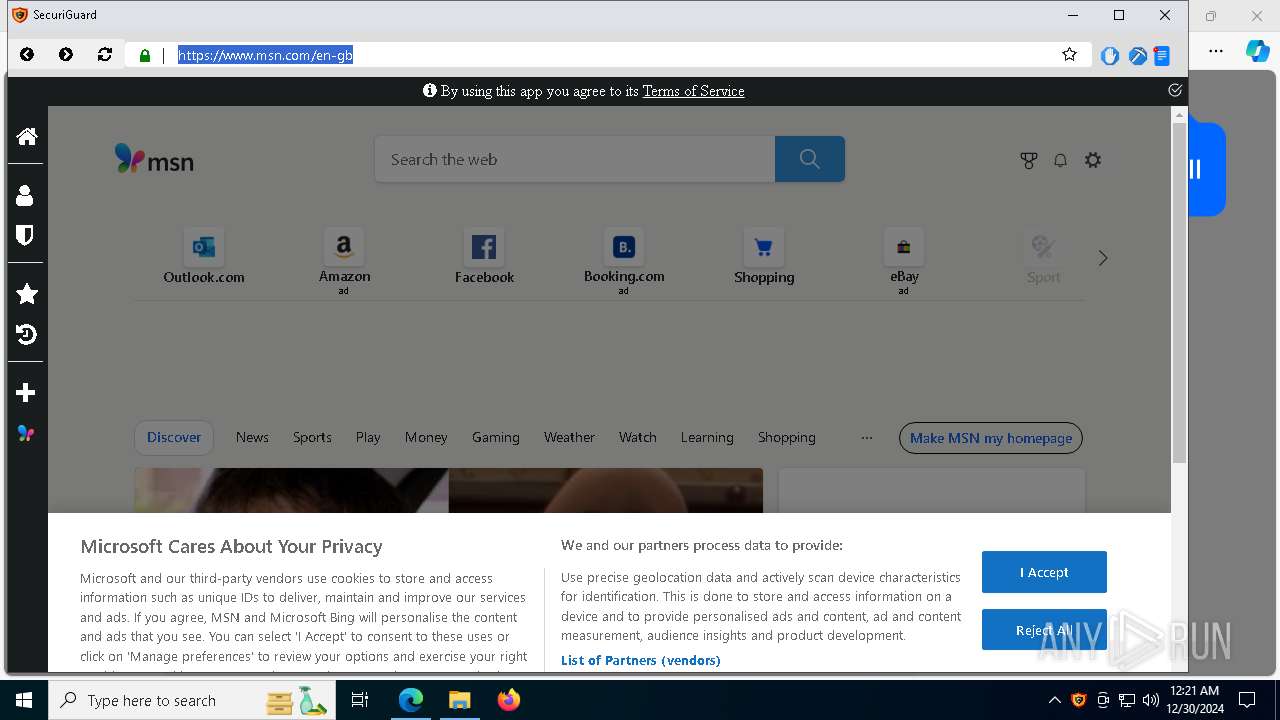Open the blue notes extension icon
Image resolution: width=1280 pixels, height=720 pixels.
1162,56
